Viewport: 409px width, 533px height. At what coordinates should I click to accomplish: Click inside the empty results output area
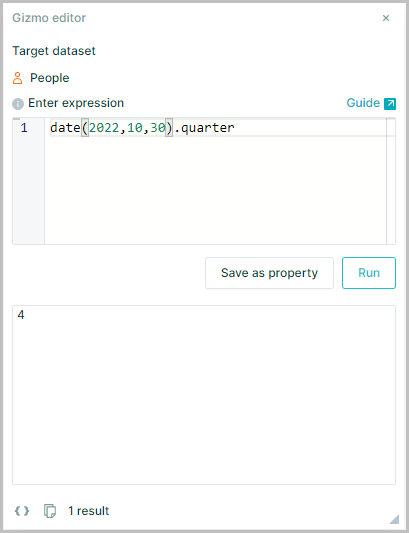pyautogui.click(x=204, y=401)
